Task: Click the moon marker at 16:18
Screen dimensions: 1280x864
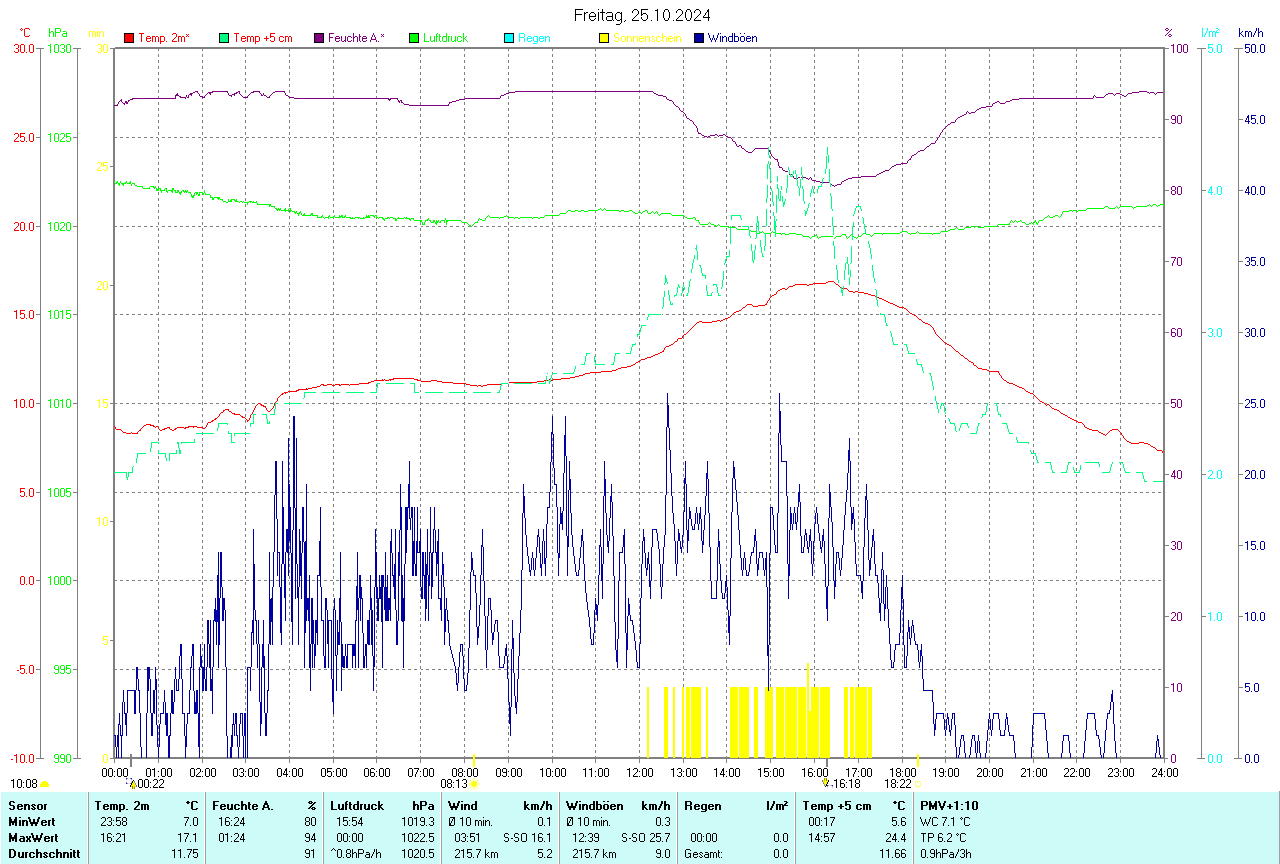Action: point(826,784)
